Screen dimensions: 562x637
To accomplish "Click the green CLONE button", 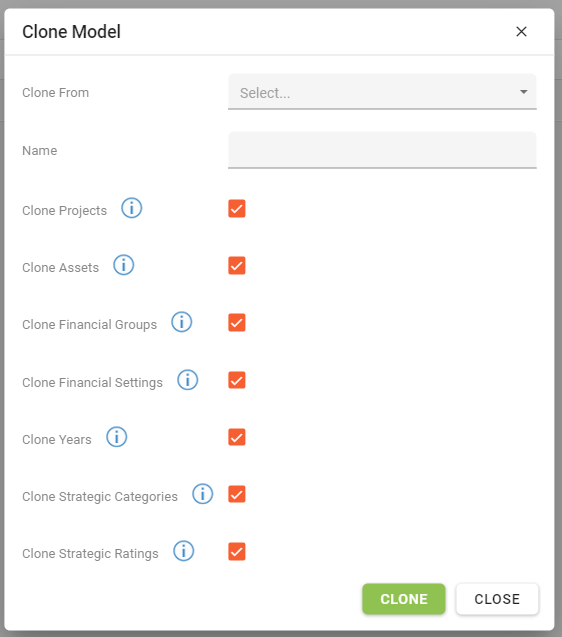I will tap(404, 599).
